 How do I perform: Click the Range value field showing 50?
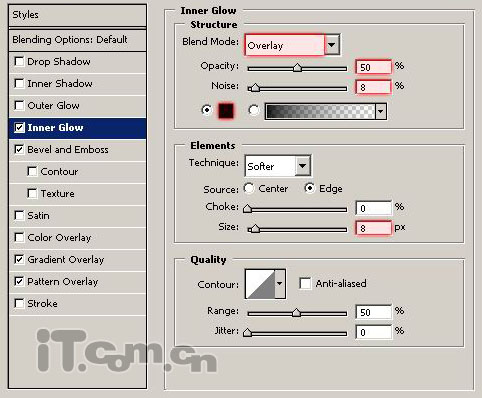coord(373,312)
